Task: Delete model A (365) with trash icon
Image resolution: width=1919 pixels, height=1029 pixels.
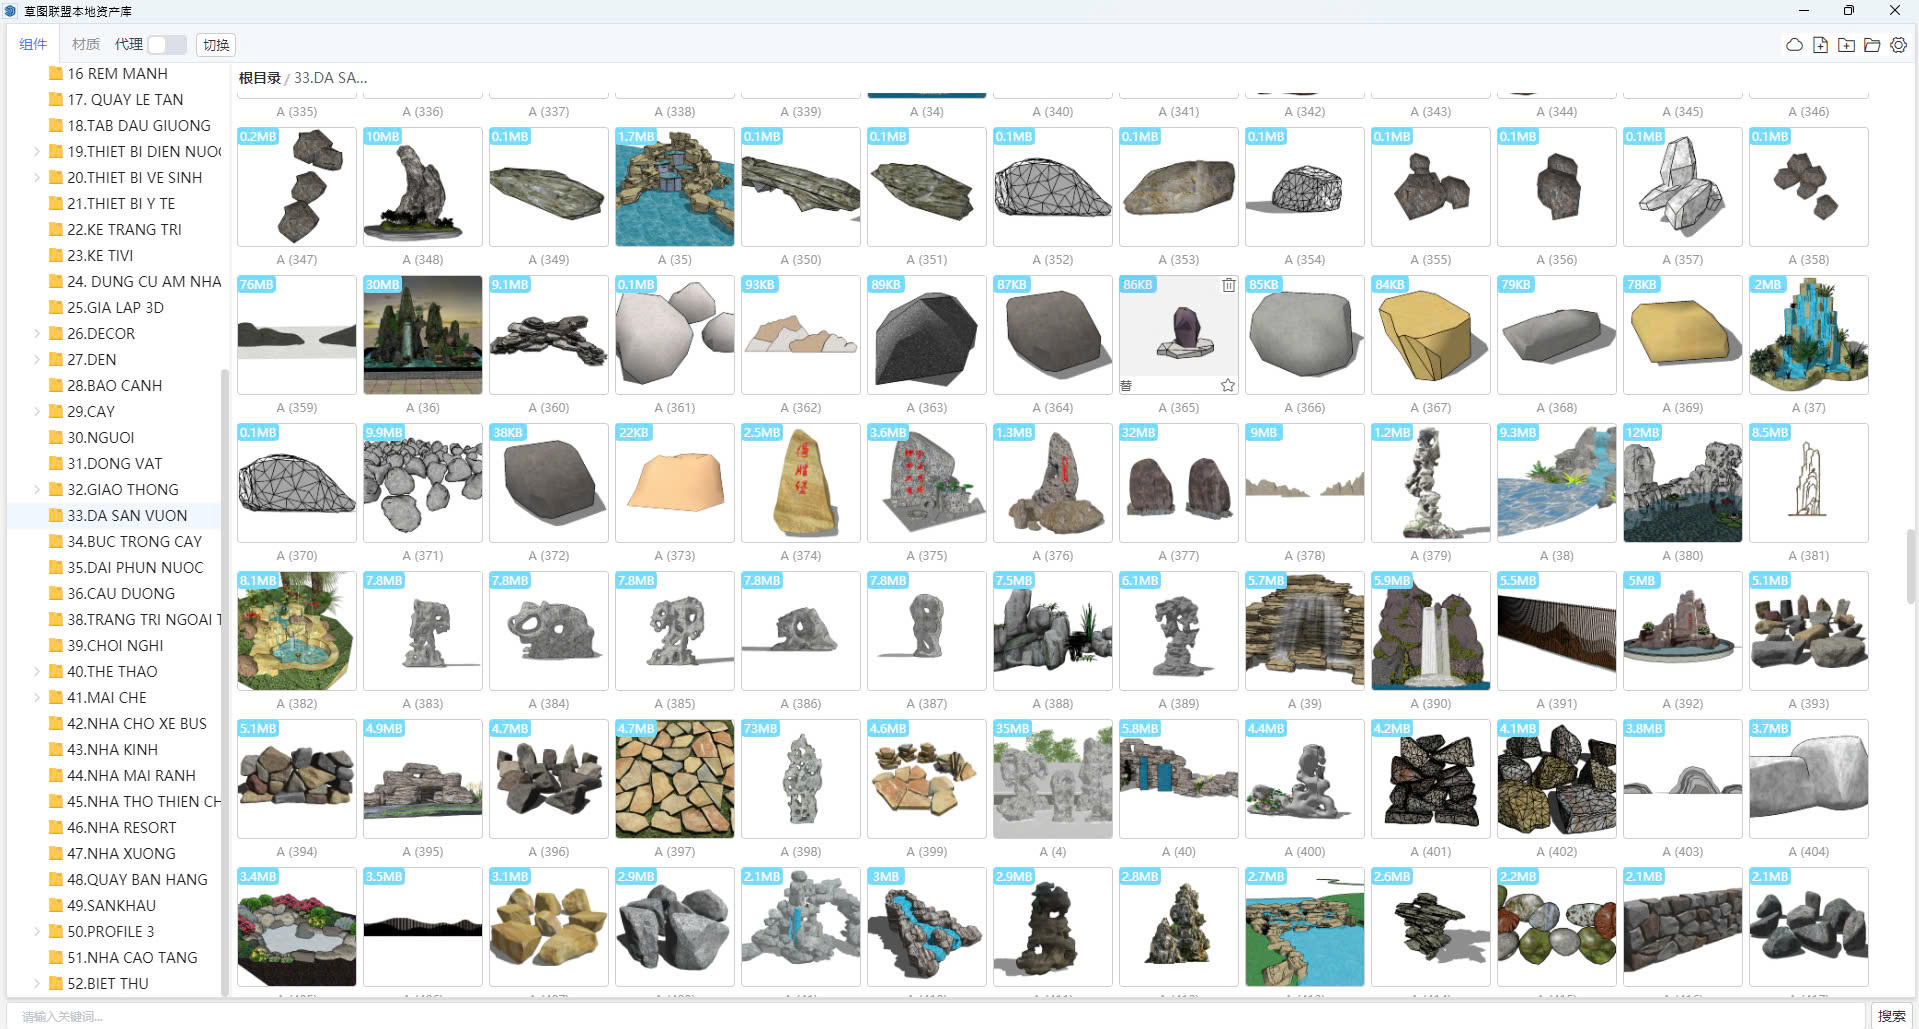Action: (1228, 285)
